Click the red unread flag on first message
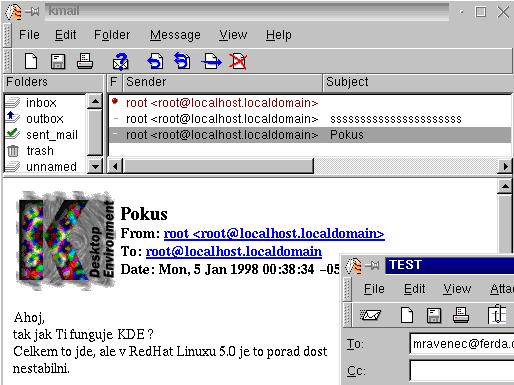This screenshot has width=514, height=385. [115, 101]
